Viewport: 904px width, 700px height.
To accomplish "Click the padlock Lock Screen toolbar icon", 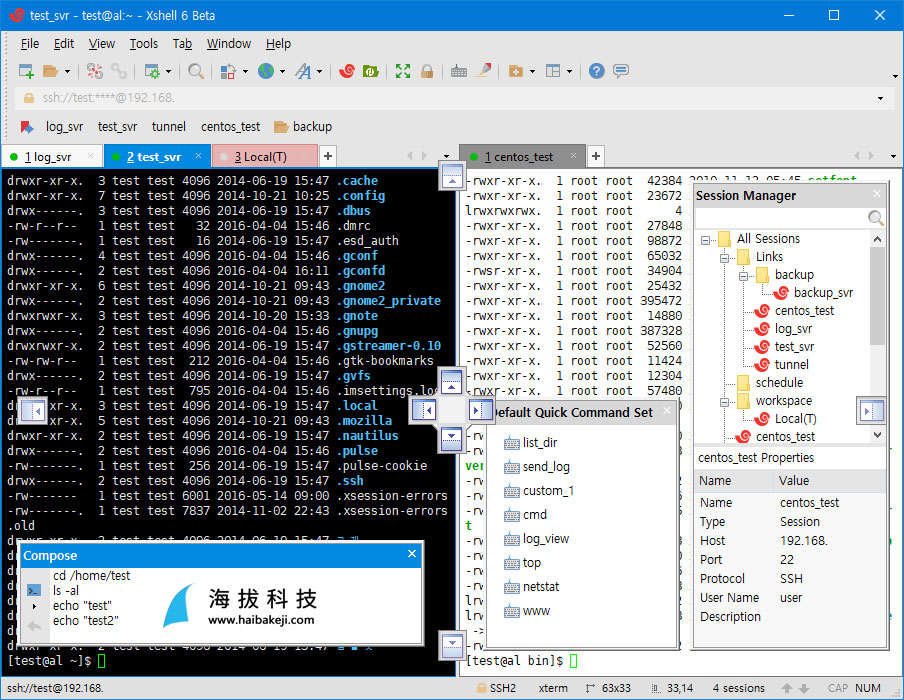I will [x=427, y=71].
